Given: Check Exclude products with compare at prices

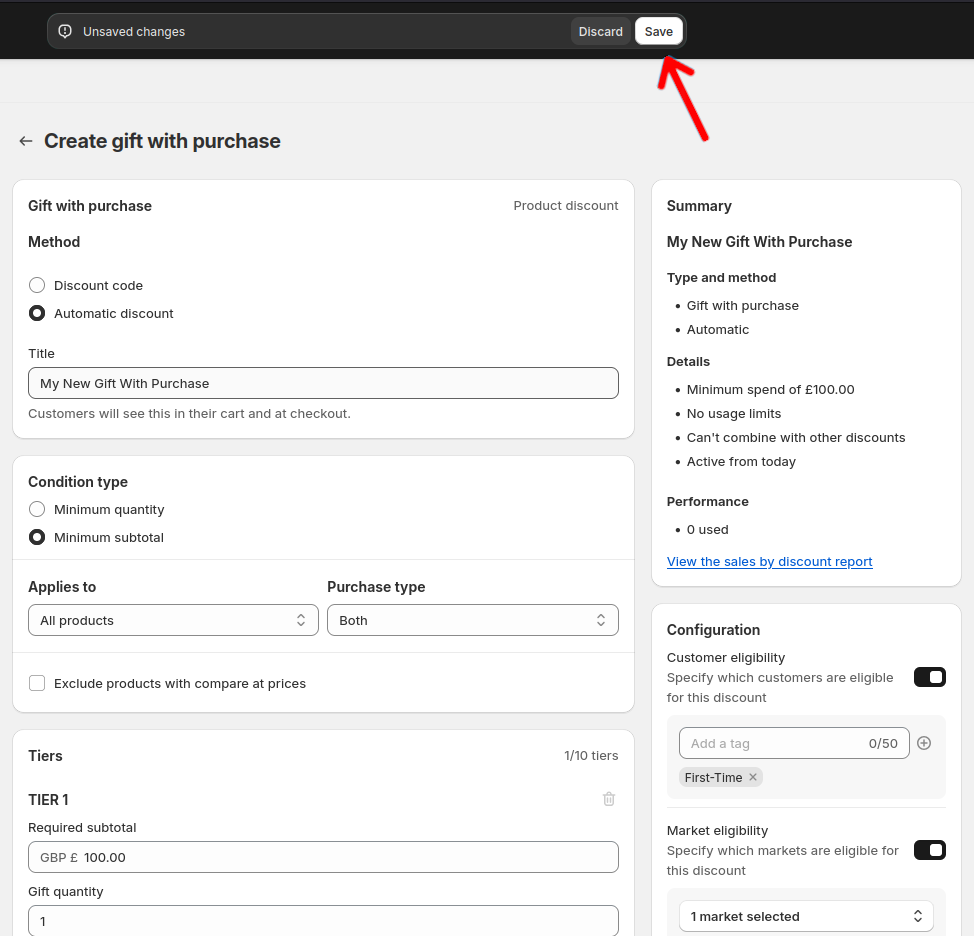Looking at the screenshot, I should click(37, 683).
